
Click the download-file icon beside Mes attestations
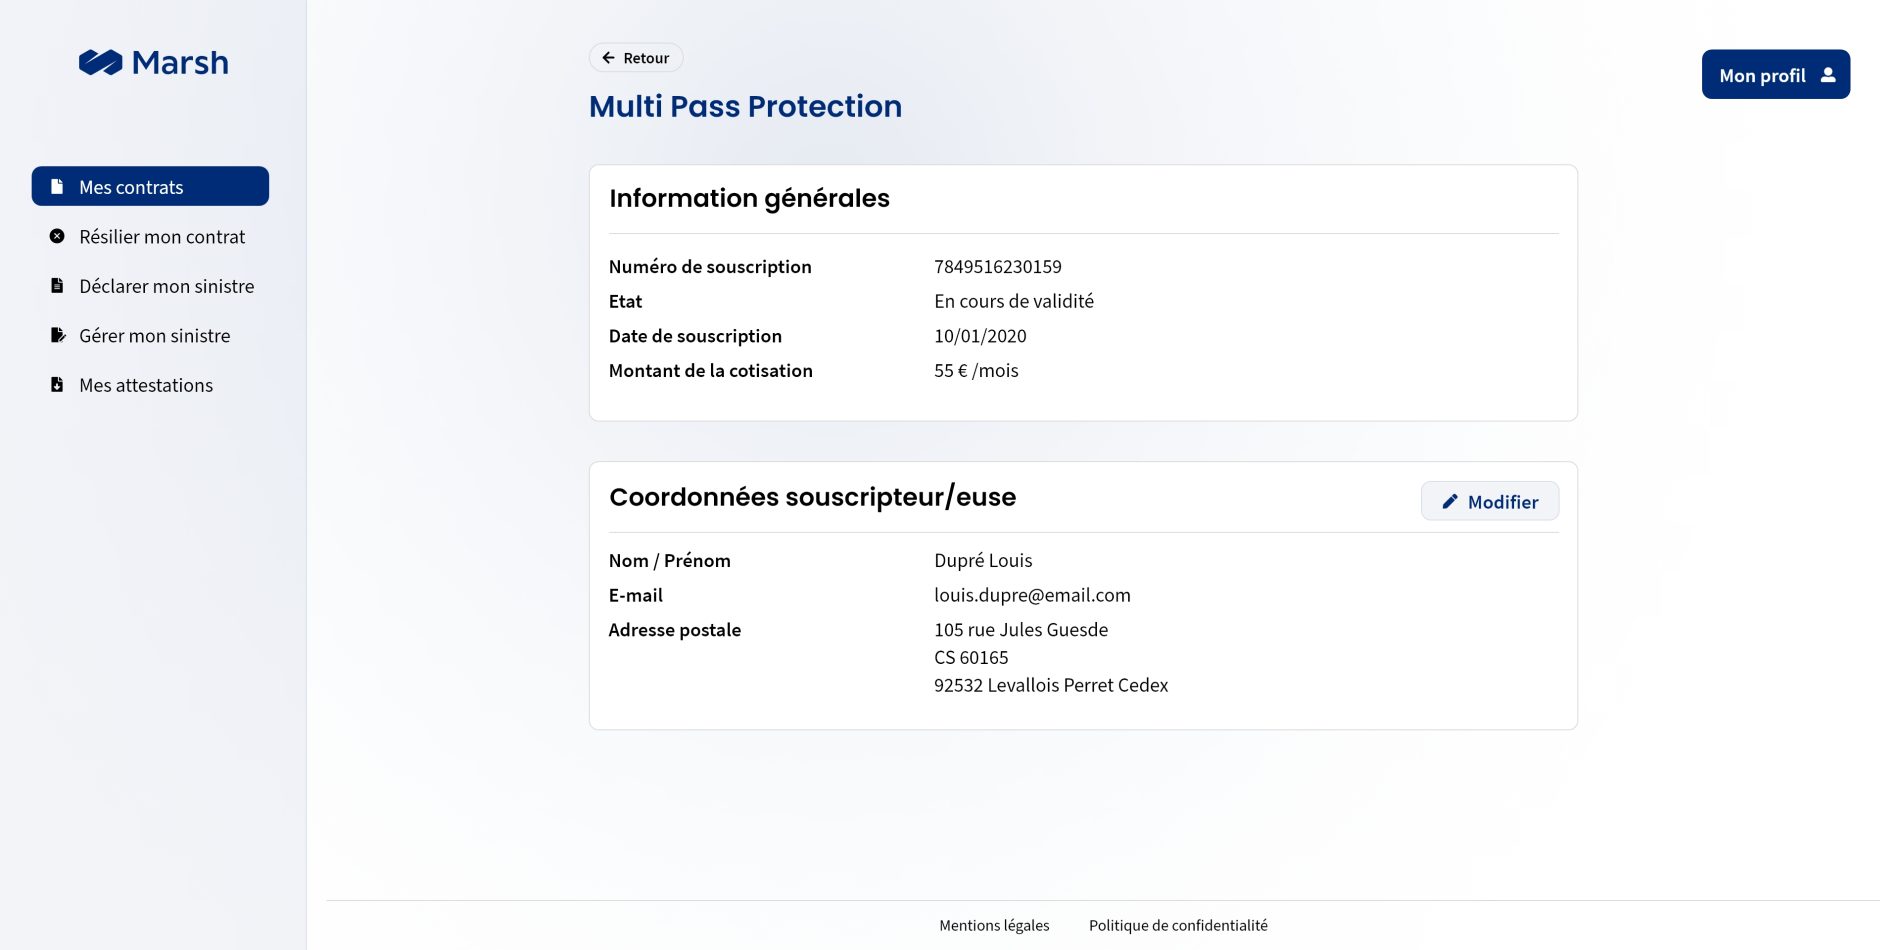[x=57, y=385]
